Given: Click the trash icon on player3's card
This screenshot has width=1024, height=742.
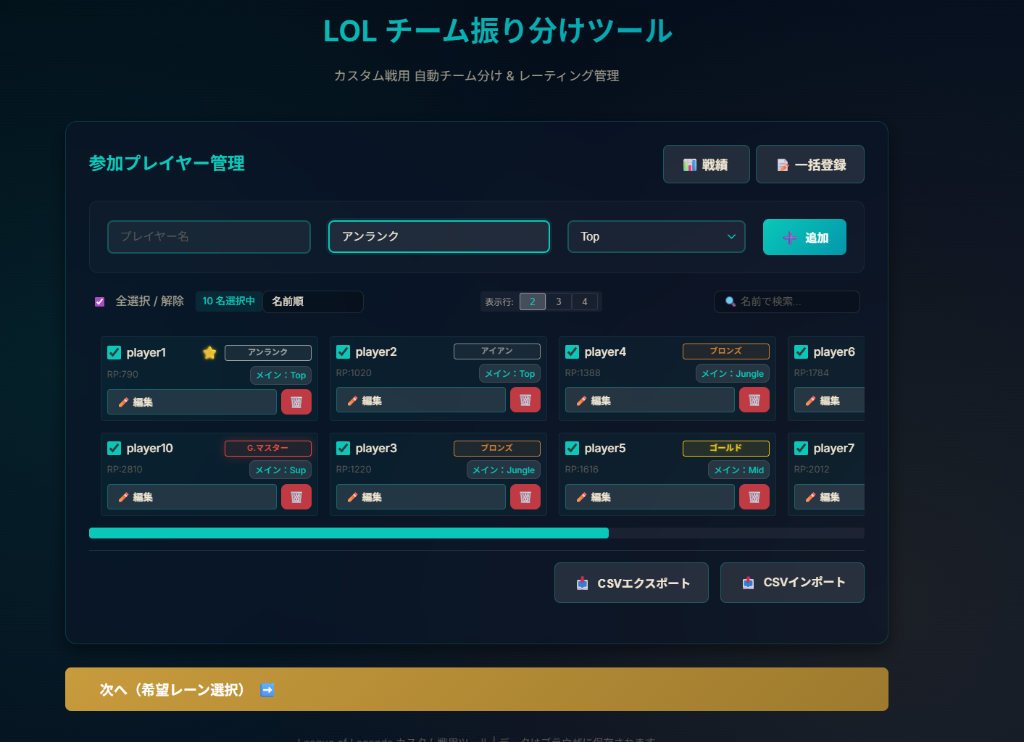Looking at the screenshot, I should point(525,497).
